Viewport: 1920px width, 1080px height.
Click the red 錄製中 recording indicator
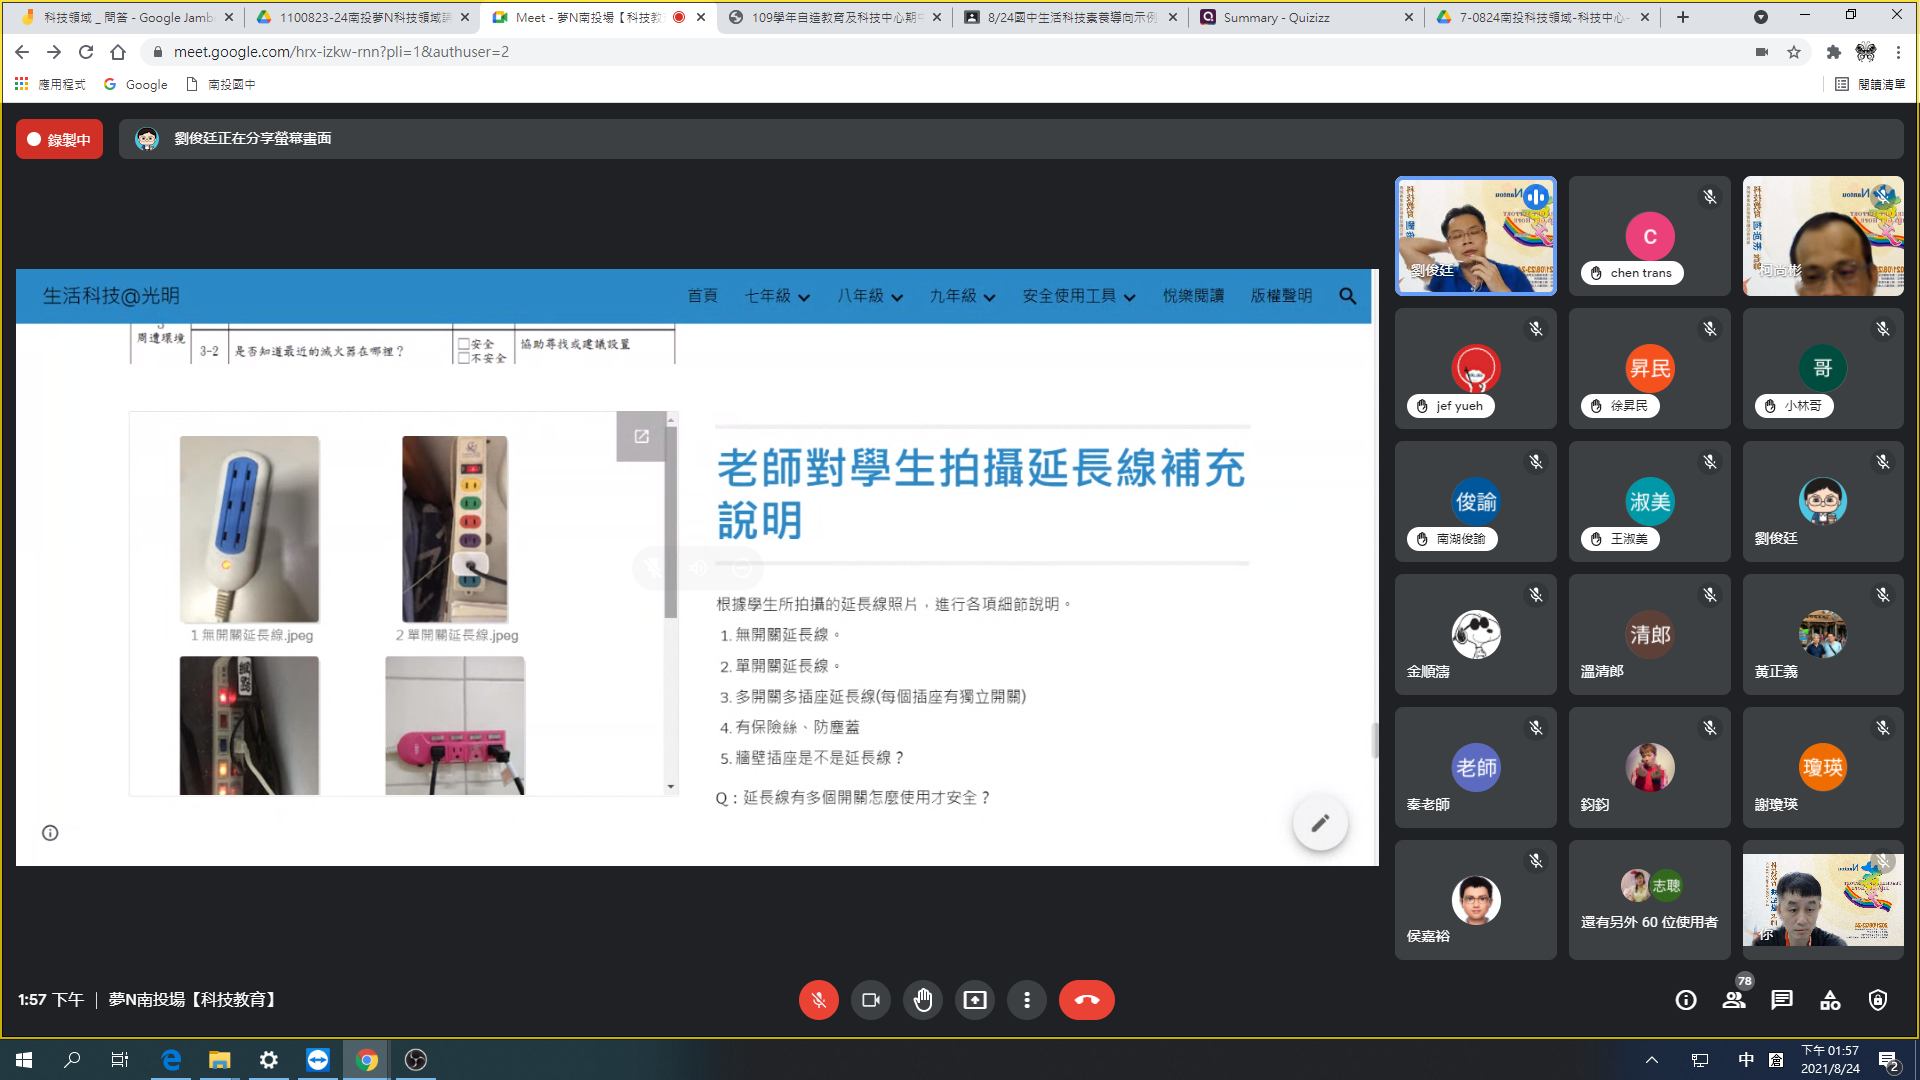59,140
